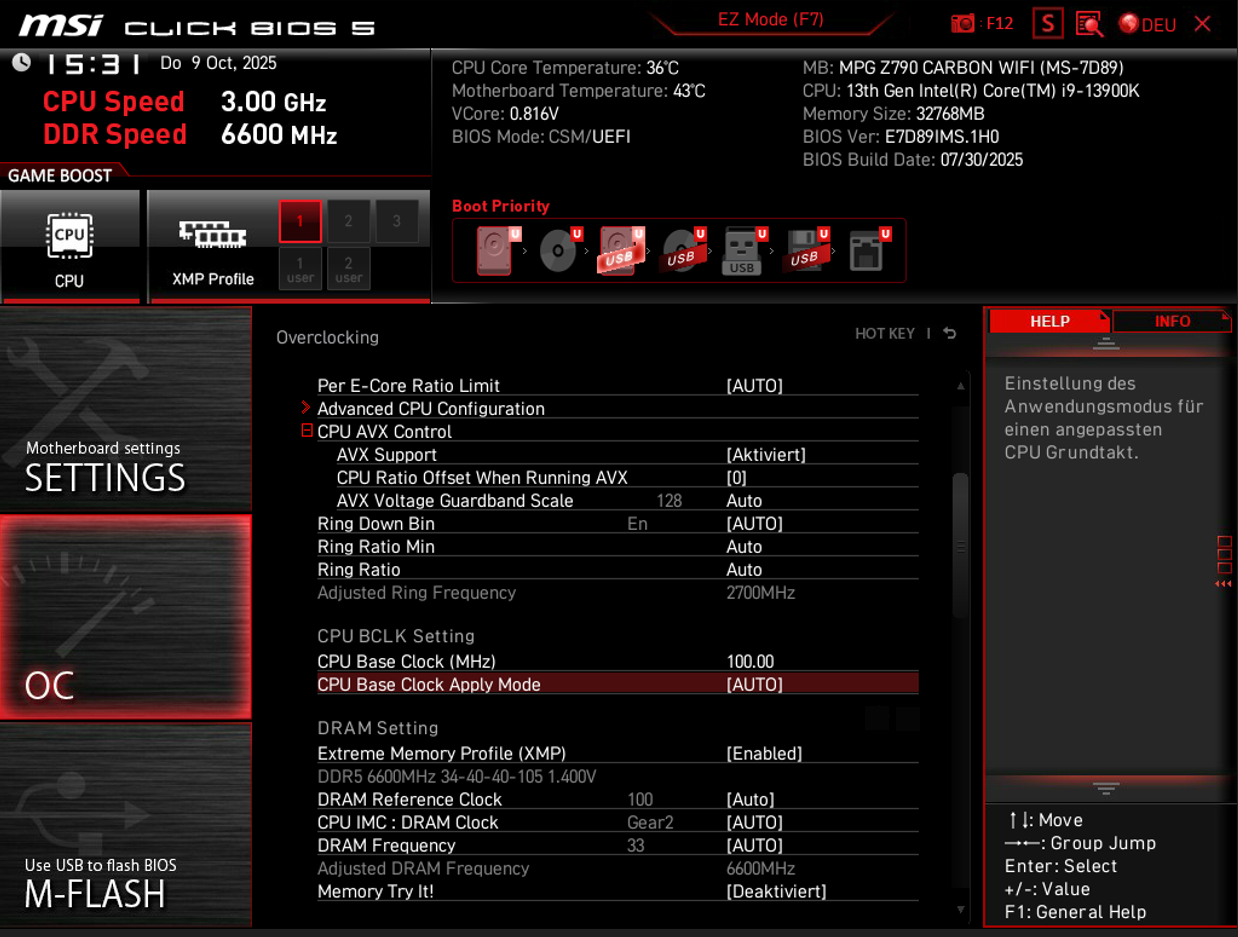Switch to the HELP tab
Screen dimensions: 1238x937
click(1050, 321)
